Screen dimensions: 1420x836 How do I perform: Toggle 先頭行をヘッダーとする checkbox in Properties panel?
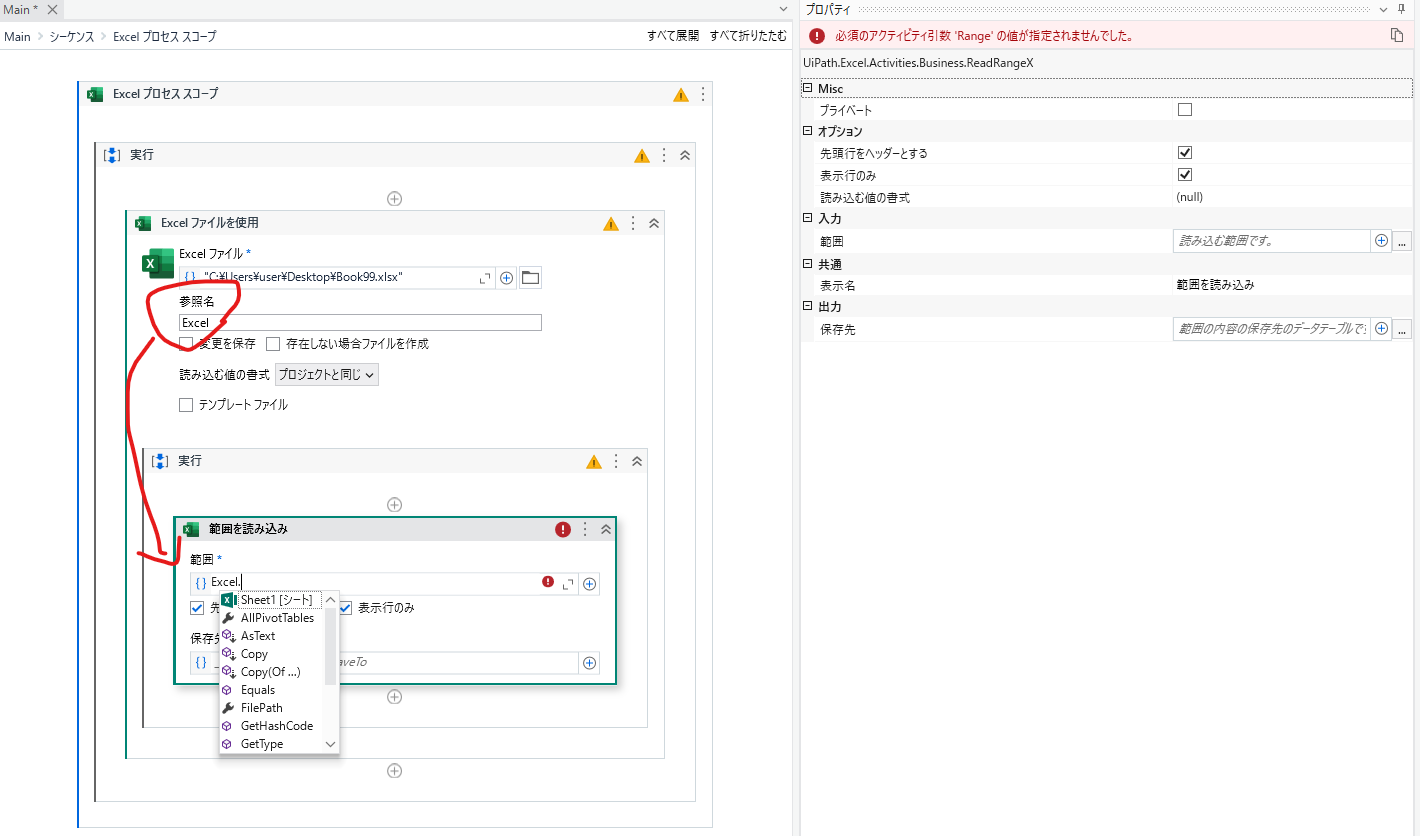1185,153
